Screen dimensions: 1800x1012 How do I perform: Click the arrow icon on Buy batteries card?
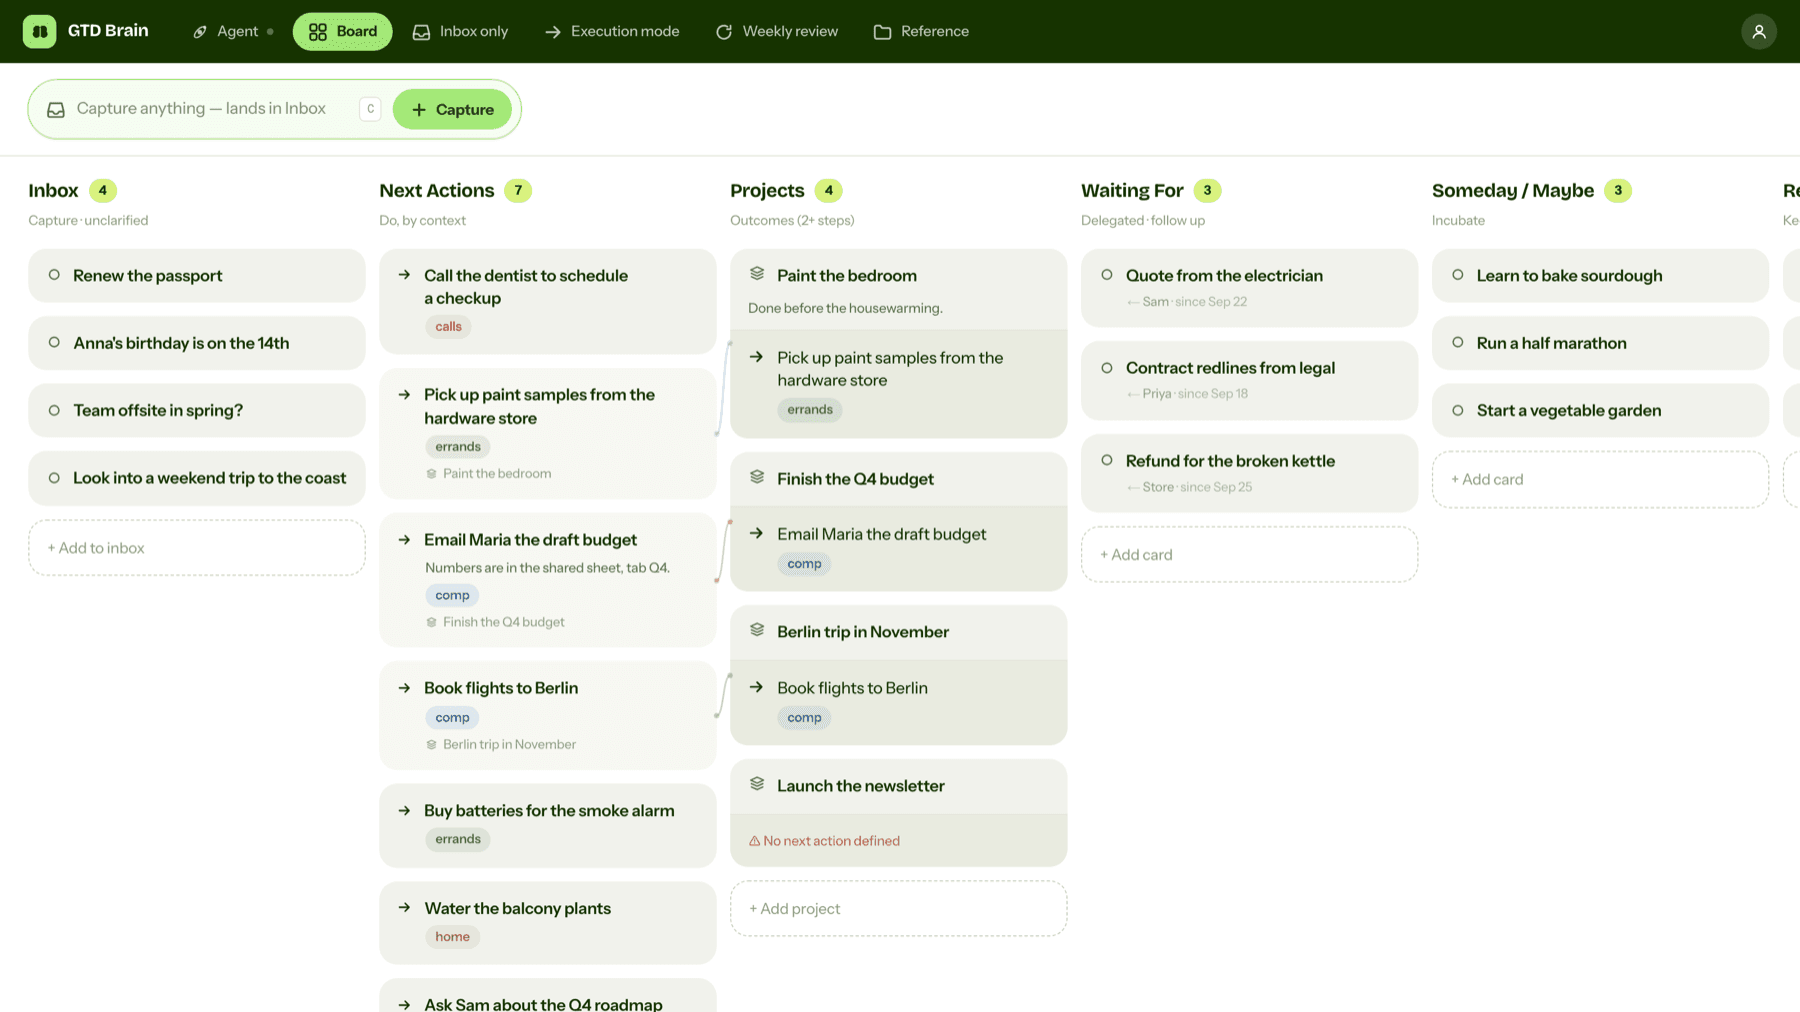[x=404, y=810]
